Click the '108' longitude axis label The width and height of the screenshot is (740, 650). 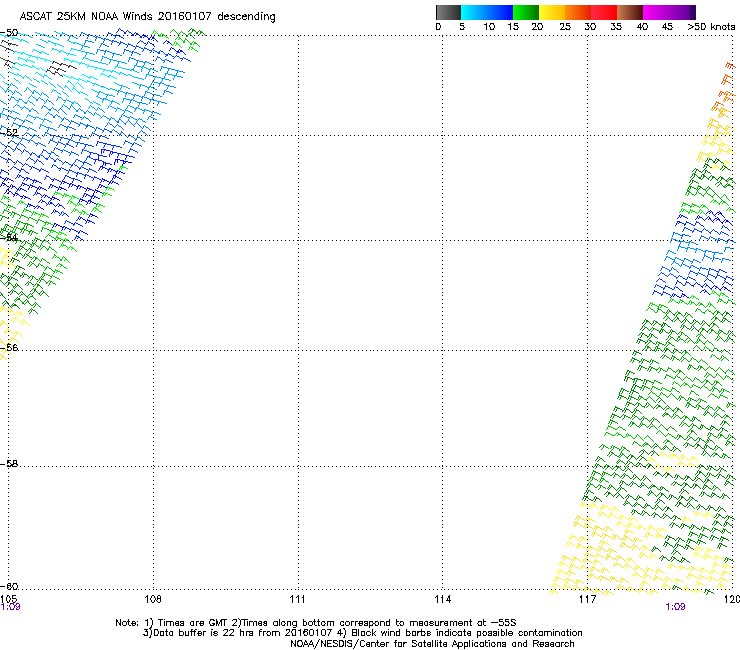pos(153,599)
